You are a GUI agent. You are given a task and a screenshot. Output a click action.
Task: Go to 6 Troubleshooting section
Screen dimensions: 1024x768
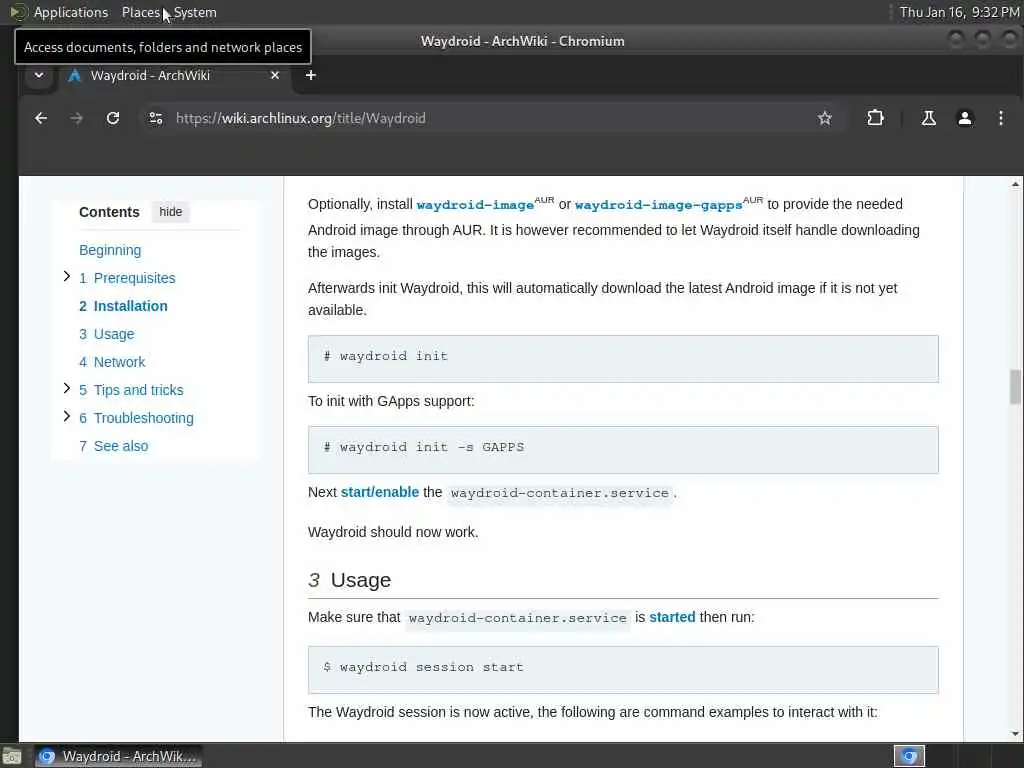tap(136, 419)
